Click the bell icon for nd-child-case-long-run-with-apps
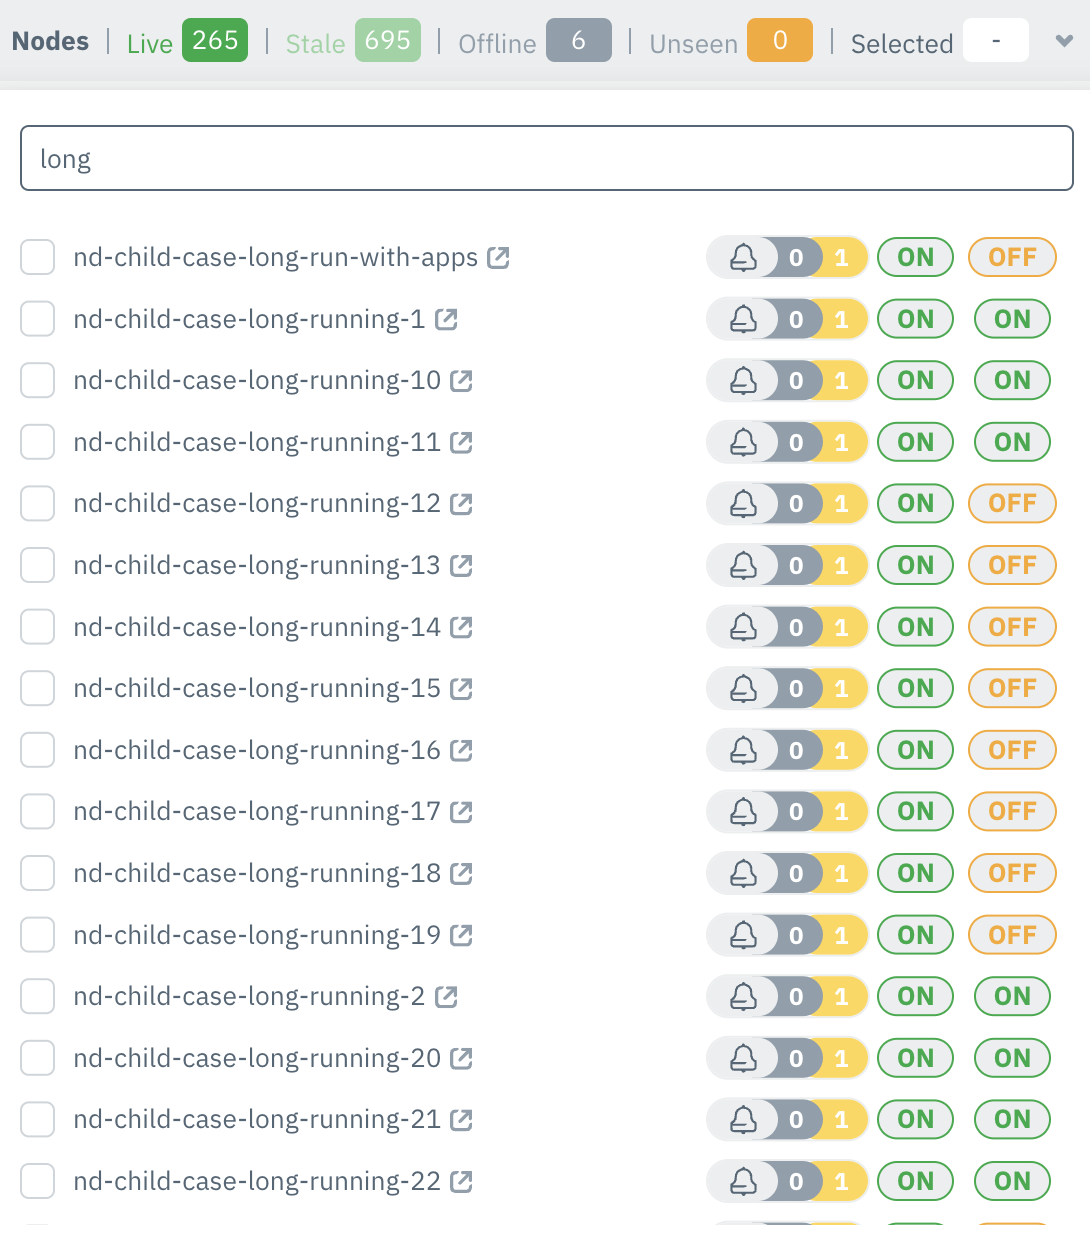The image size is (1090, 1242). point(742,257)
